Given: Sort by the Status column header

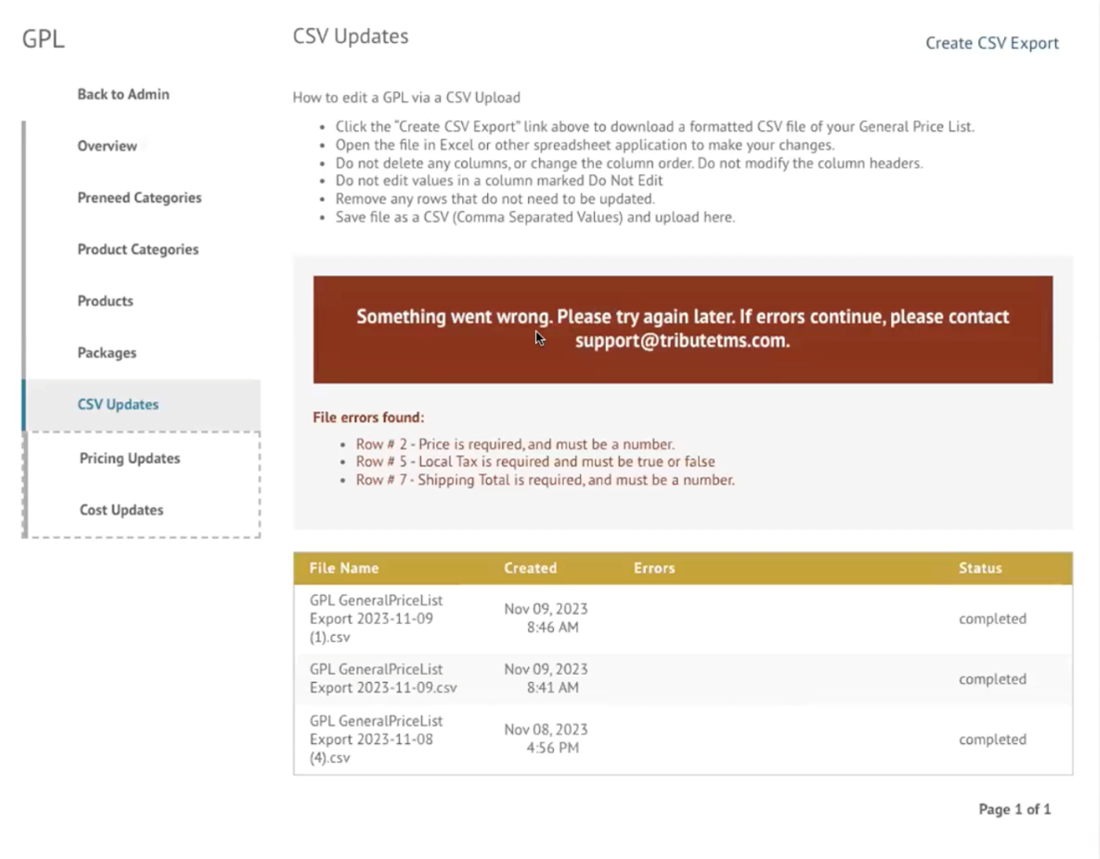Looking at the screenshot, I should coord(980,567).
